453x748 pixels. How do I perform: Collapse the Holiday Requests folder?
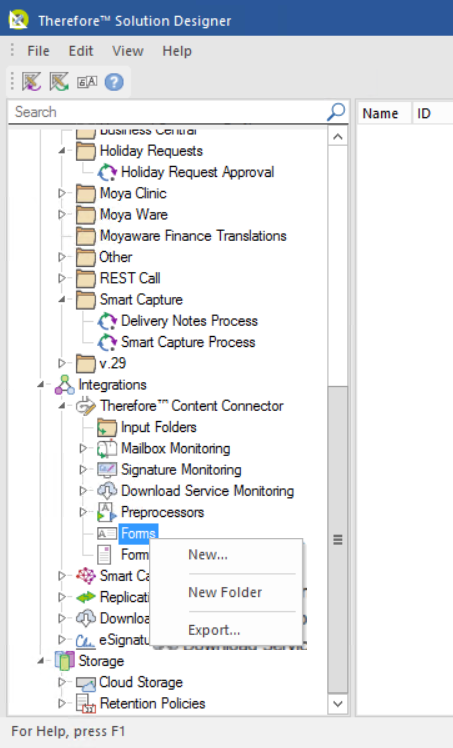(x=62, y=151)
